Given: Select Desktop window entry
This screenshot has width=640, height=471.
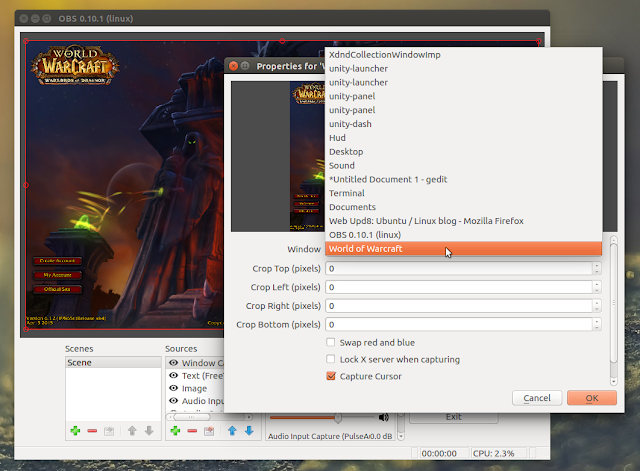Looking at the screenshot, I should click(463, 151).
